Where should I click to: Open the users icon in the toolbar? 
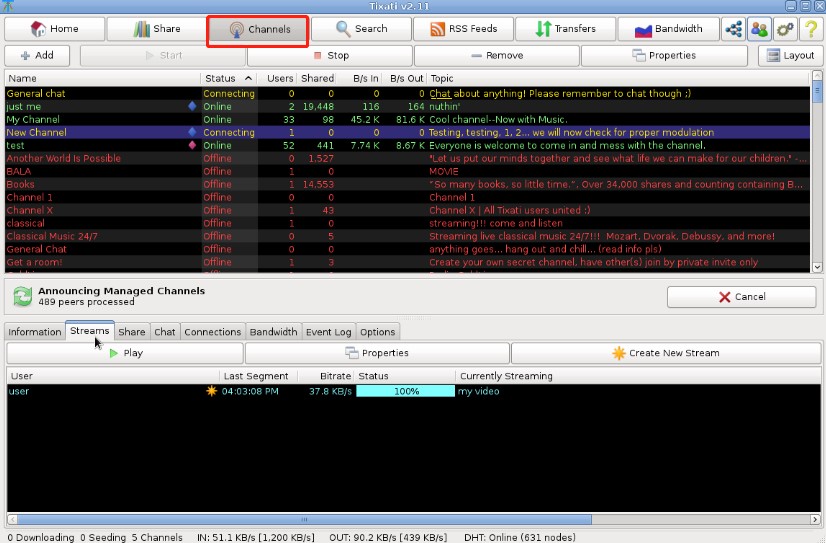759,29
